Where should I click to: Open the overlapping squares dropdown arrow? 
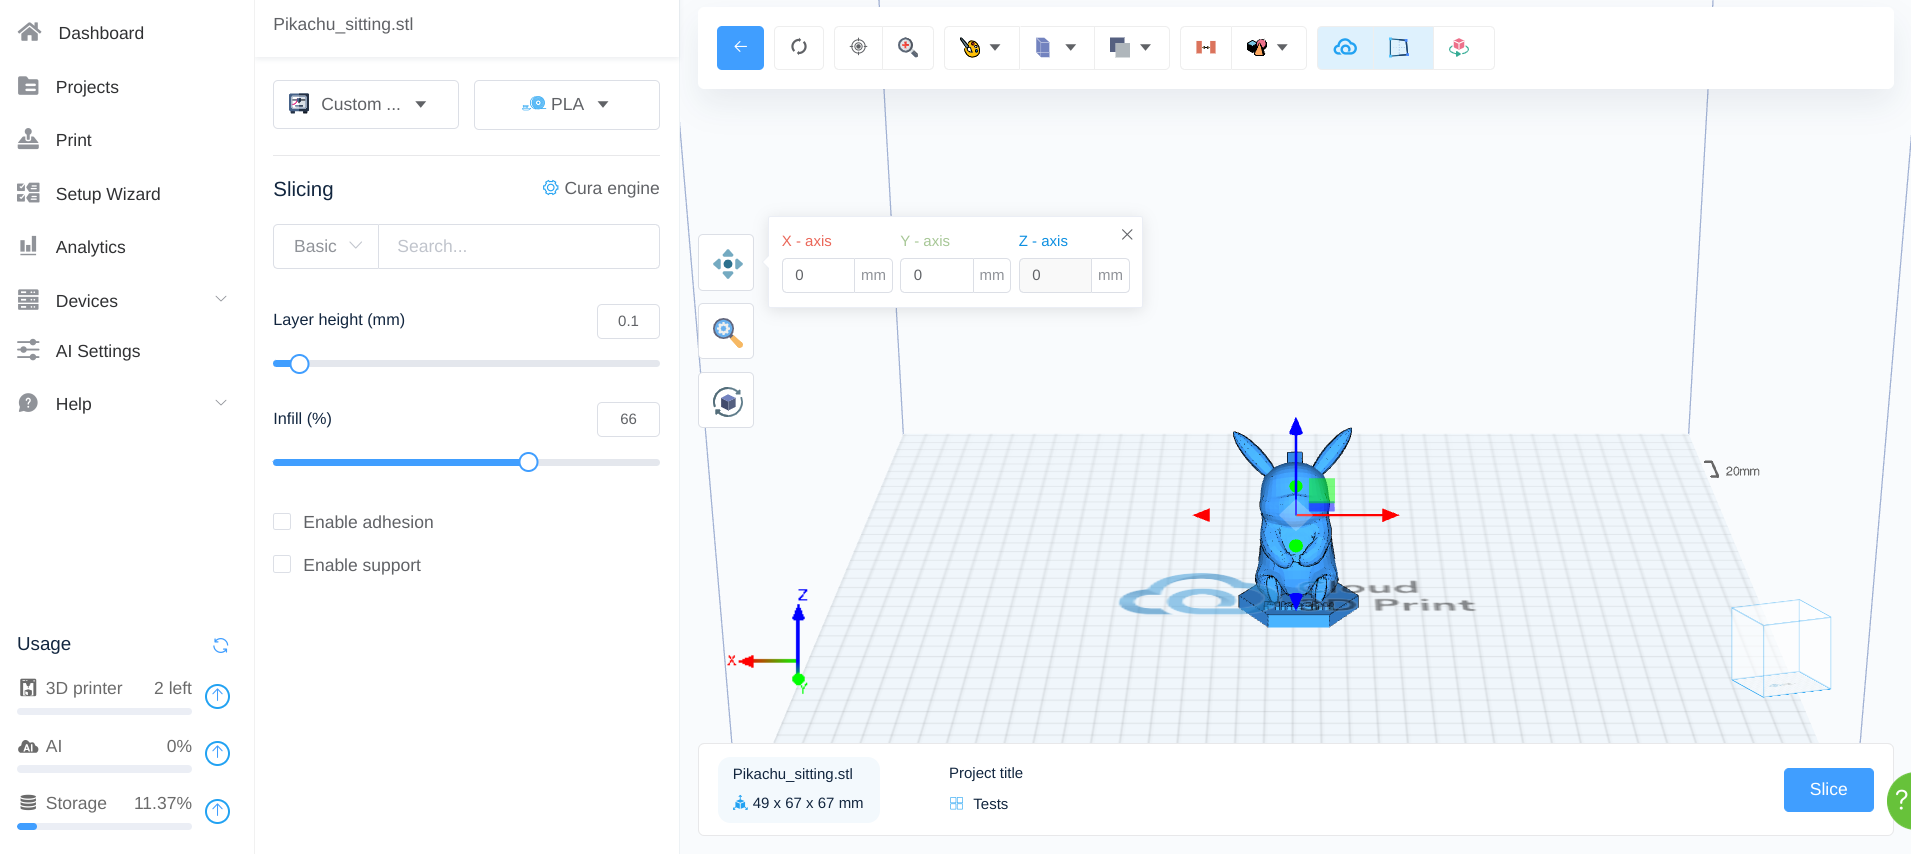click(x=1145, y=47)
